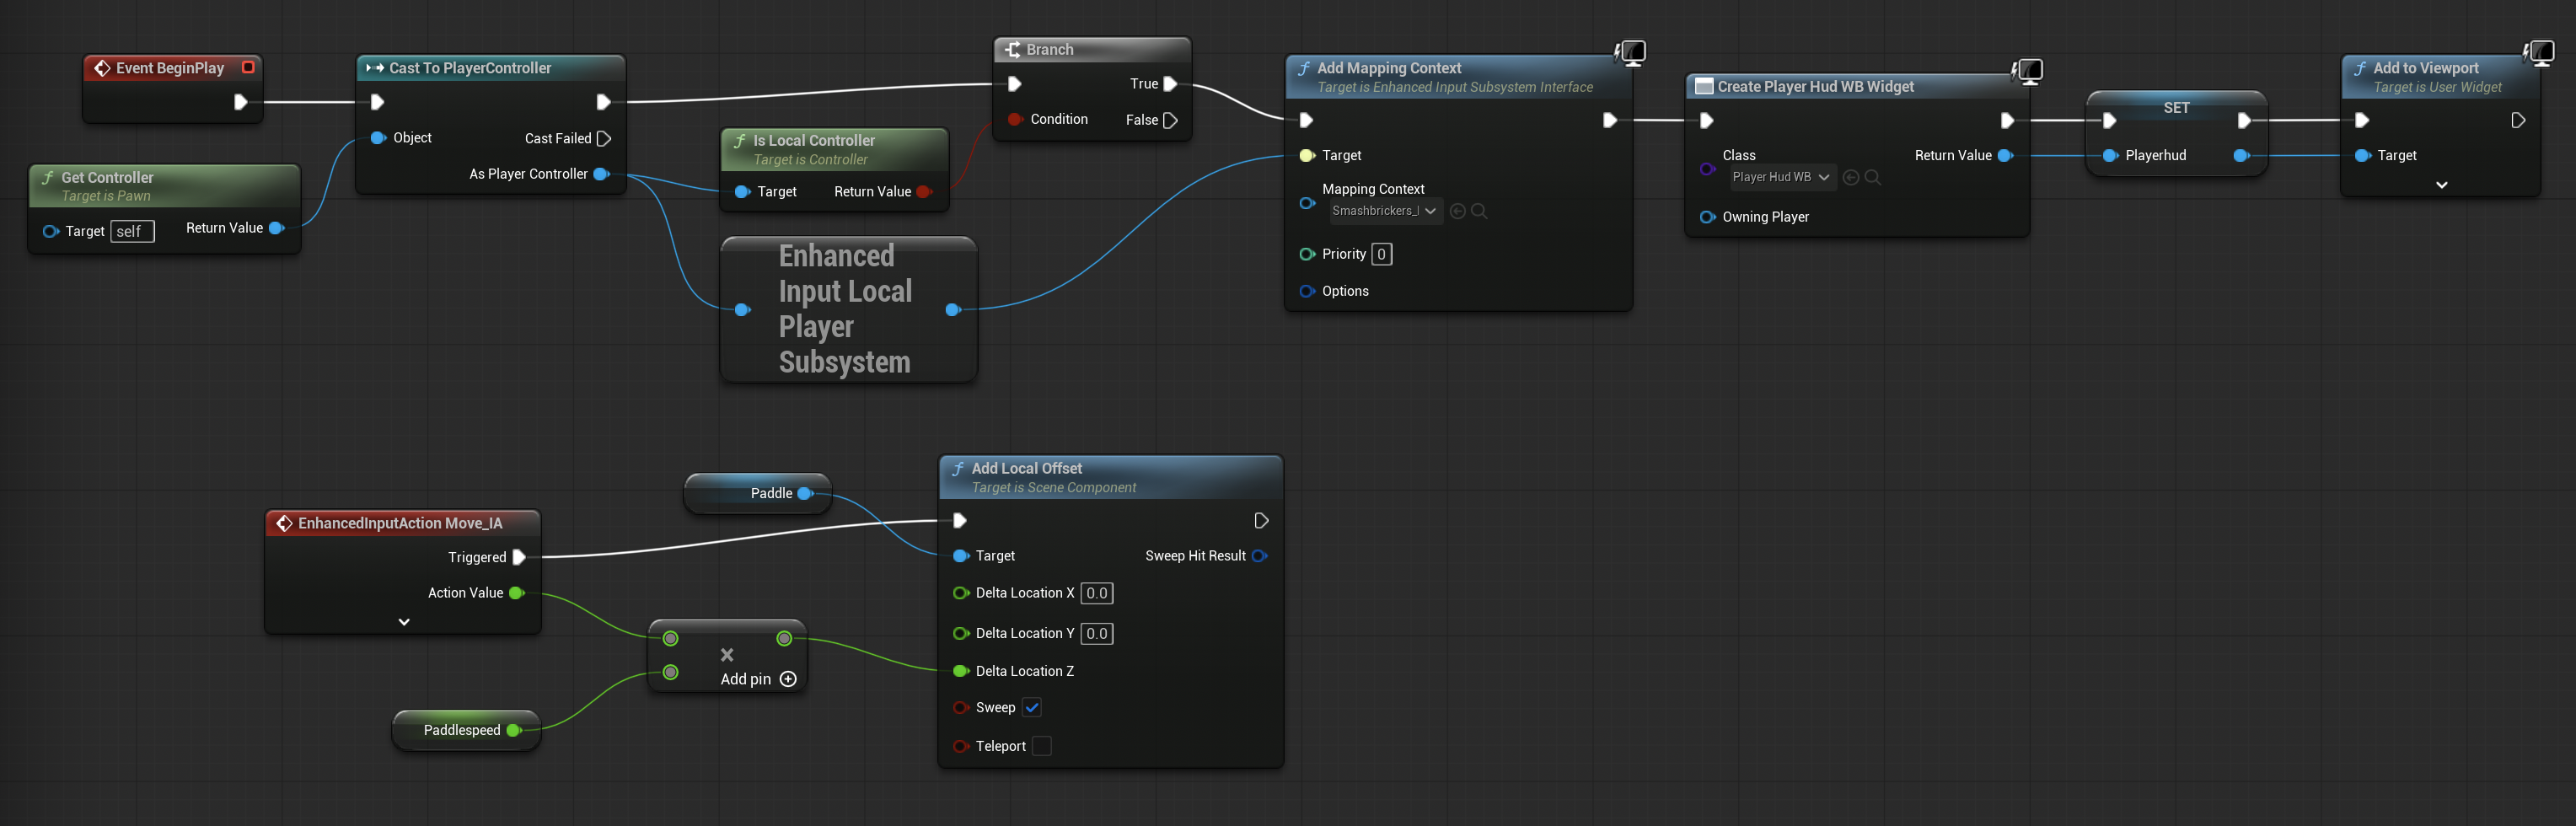Open the Smashbrickers Mapping Context dropdown
This screenshot has height=826, width=2576.
pos(1385,211)
